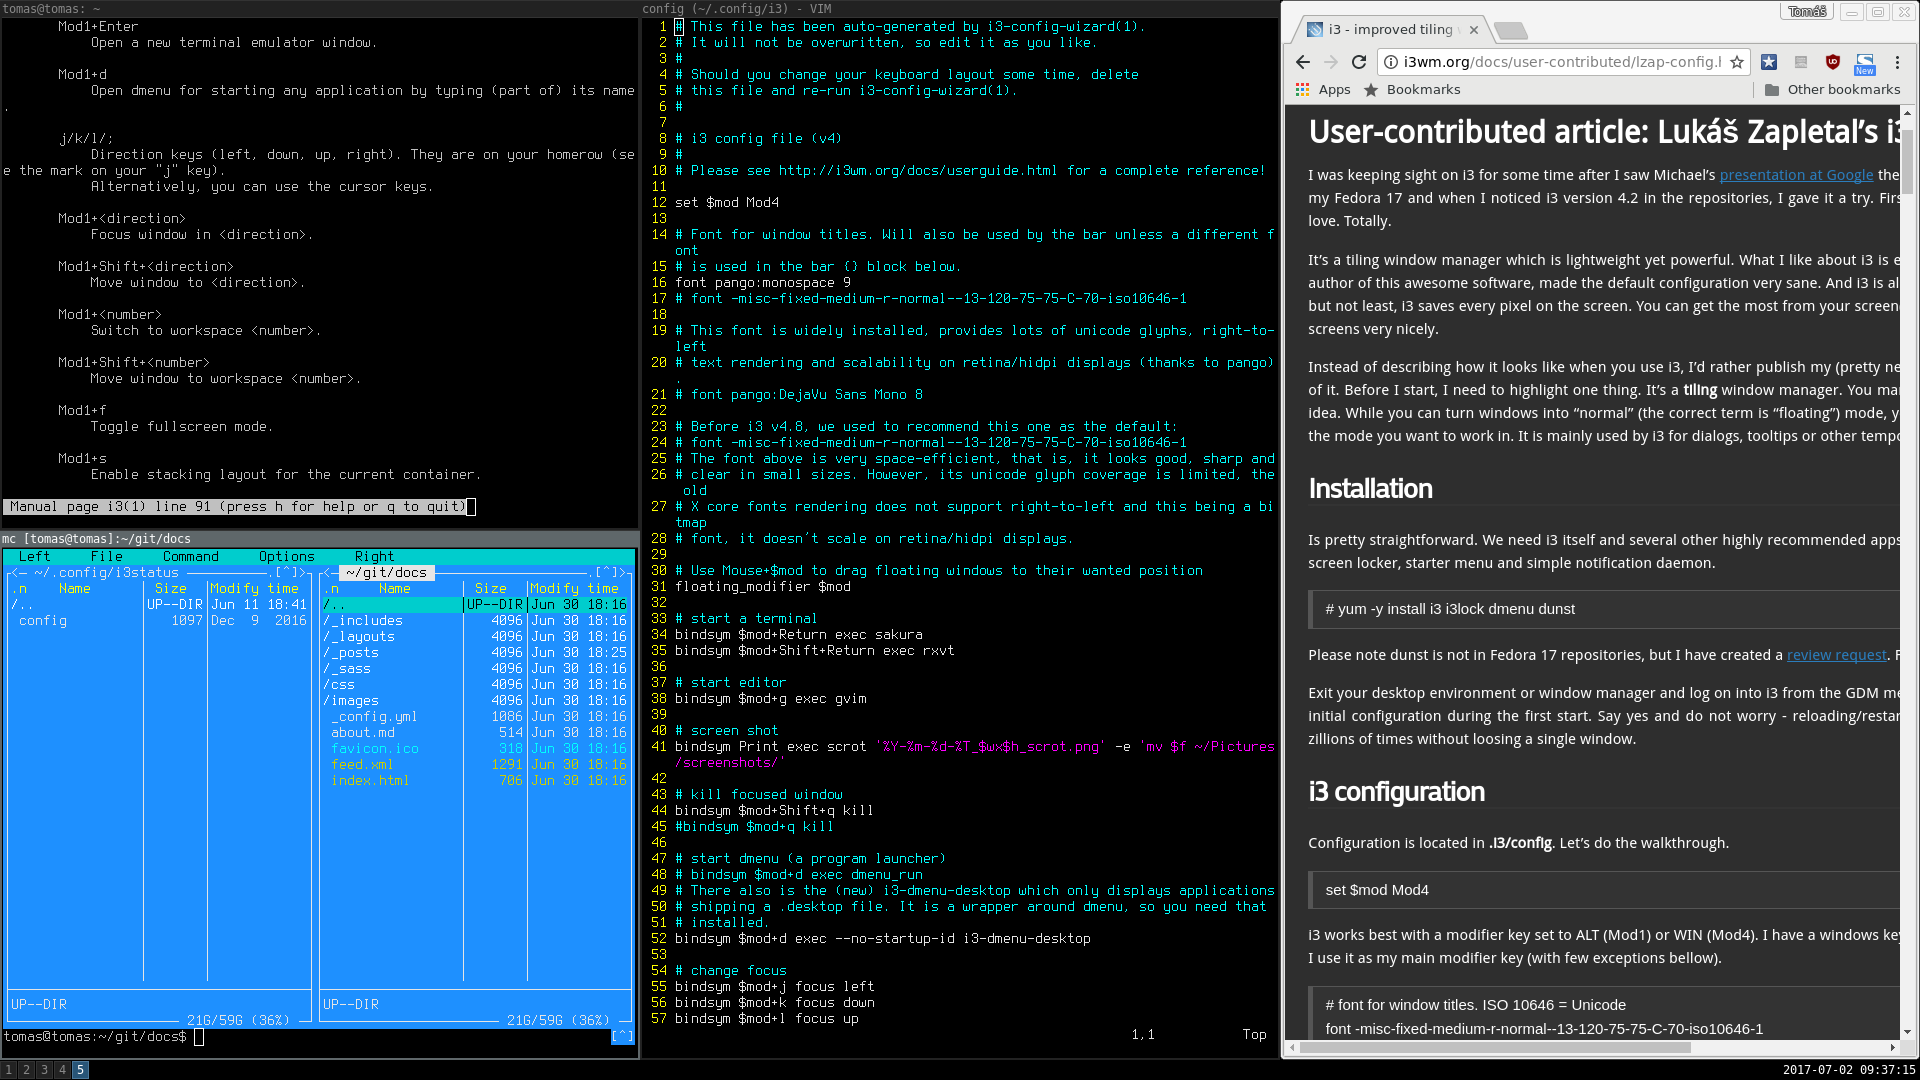Click the i3bar date and time
Screen dimensions: 1920x1080
click(1849, 1070)
